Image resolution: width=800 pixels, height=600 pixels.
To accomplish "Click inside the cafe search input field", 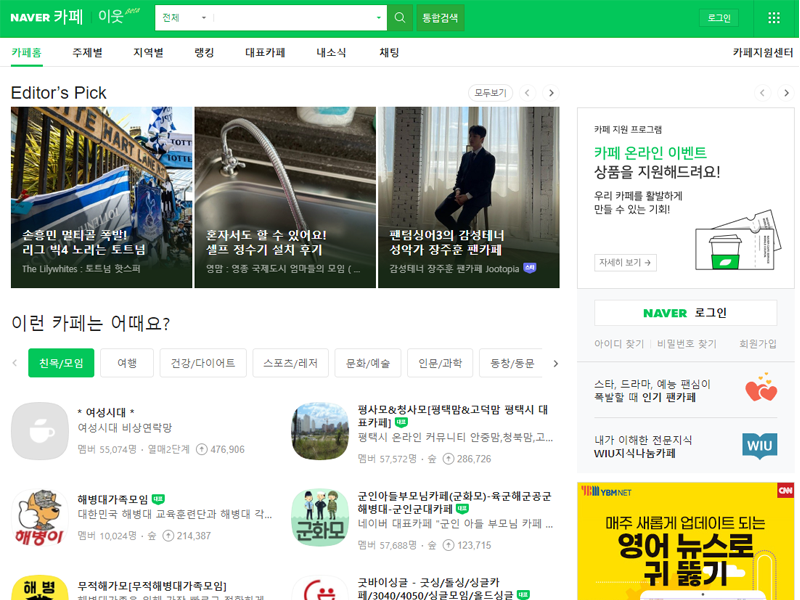I will 293,18.
